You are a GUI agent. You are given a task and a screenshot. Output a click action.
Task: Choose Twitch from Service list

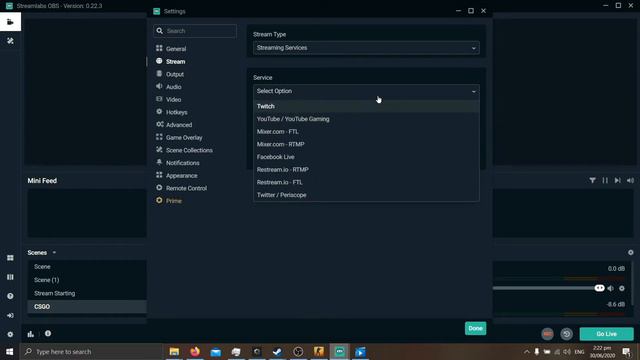366,106
